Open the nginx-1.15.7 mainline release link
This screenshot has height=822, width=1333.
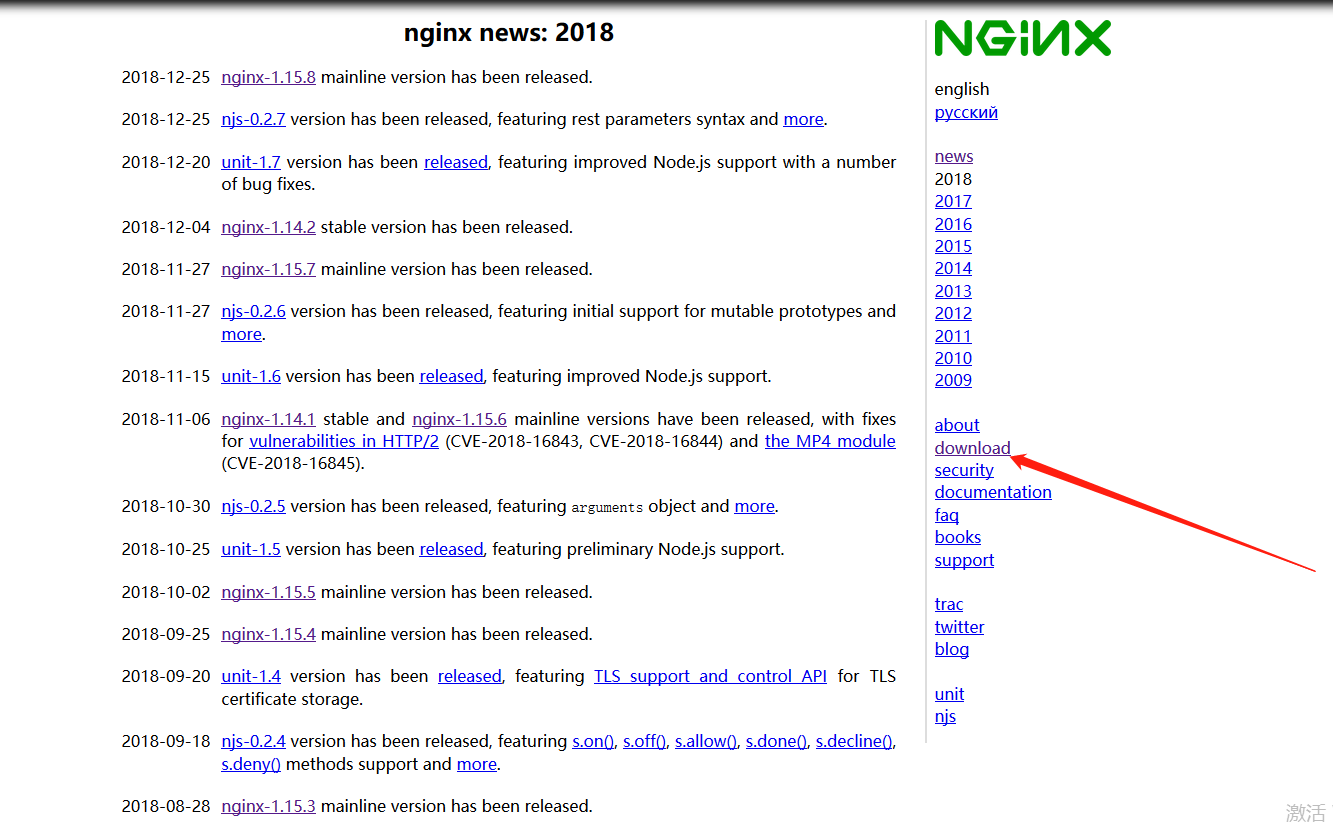pyautogui.click(x=268, y=269)
